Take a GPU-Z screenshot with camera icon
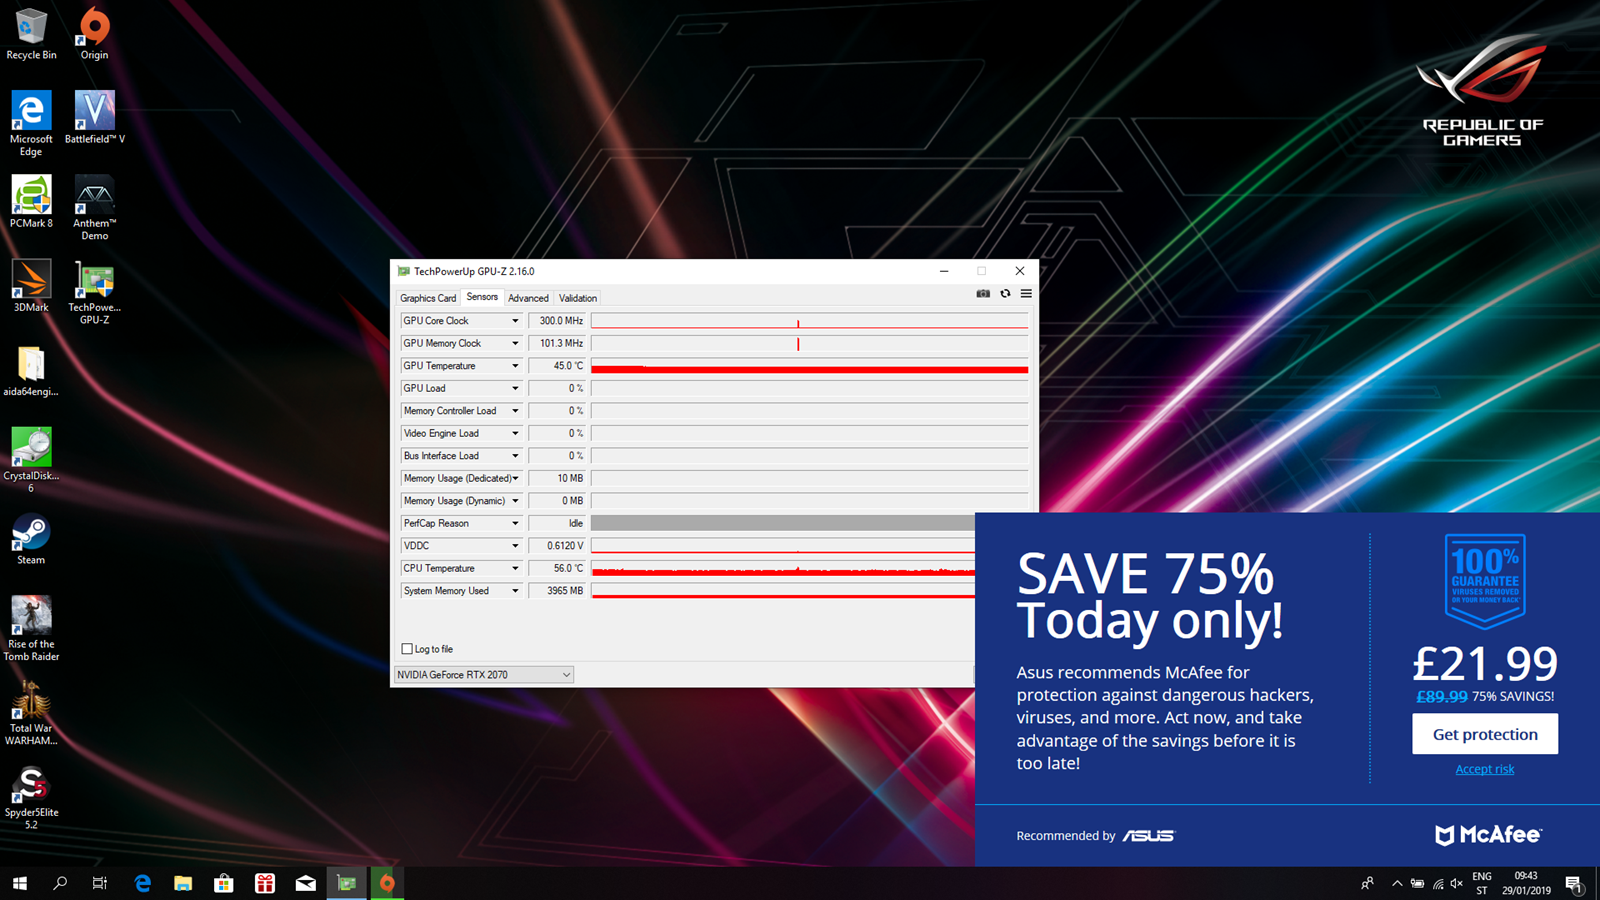The image size is (1600, 900). click(983, 294)
